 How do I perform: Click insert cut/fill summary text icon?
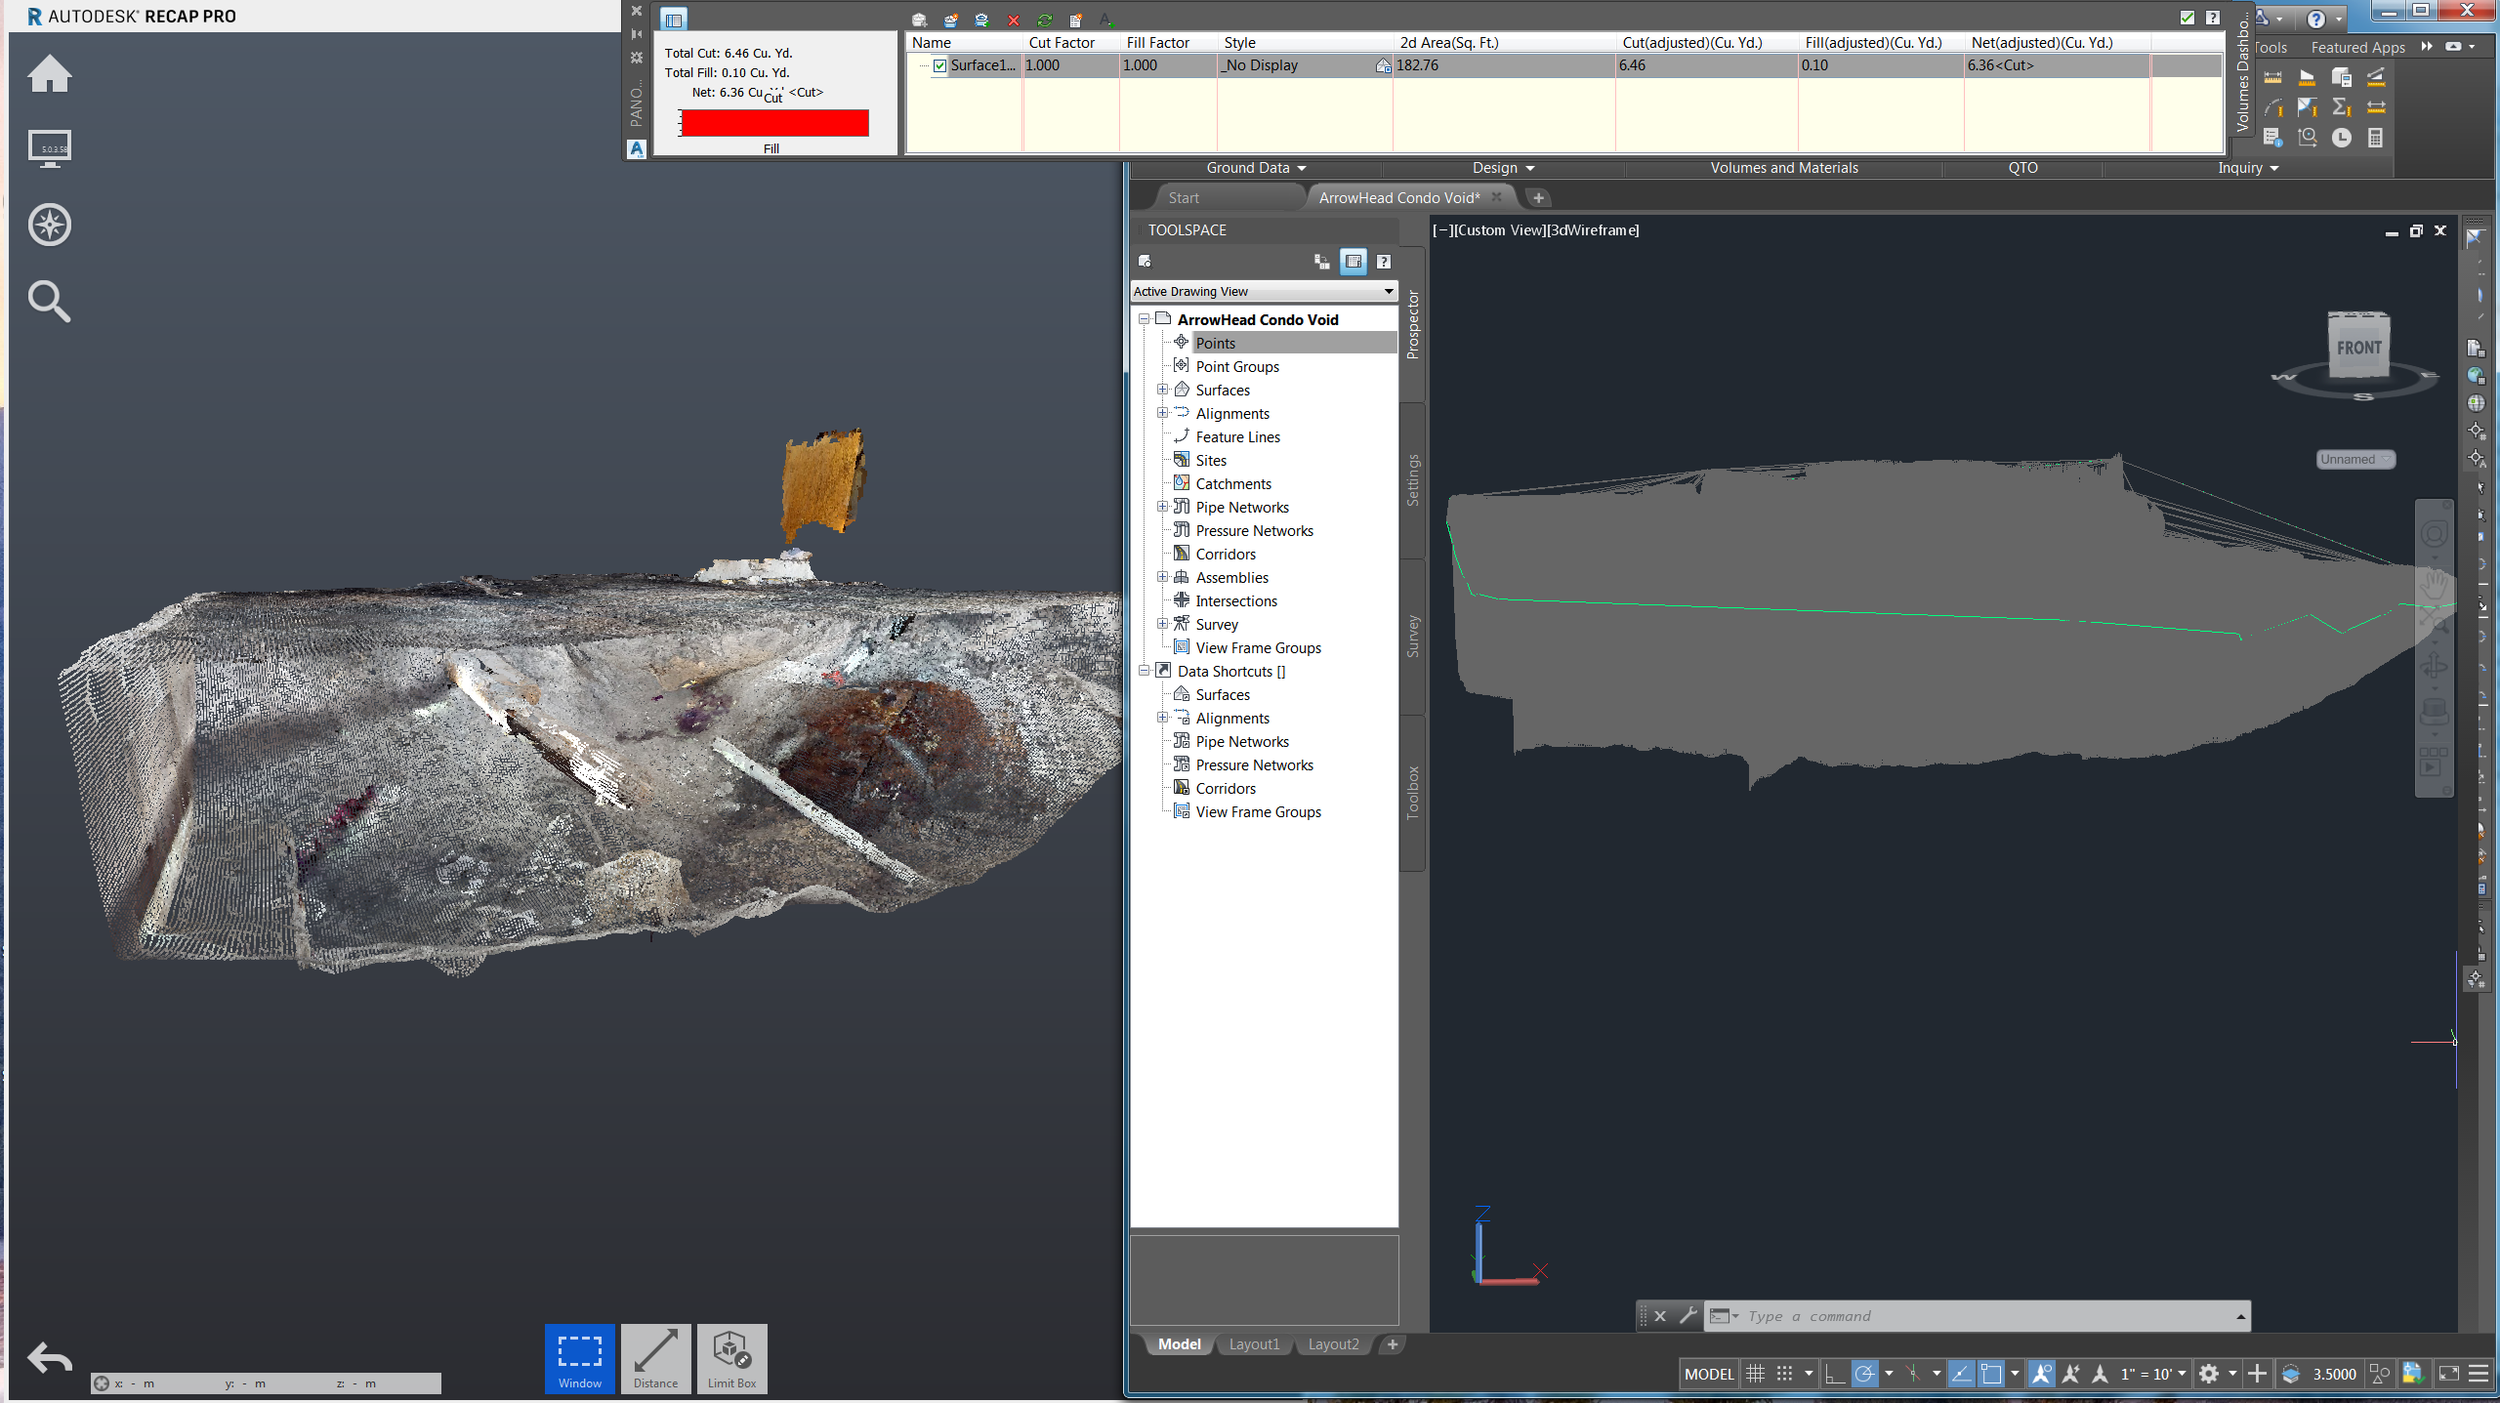click(1106, 20)
